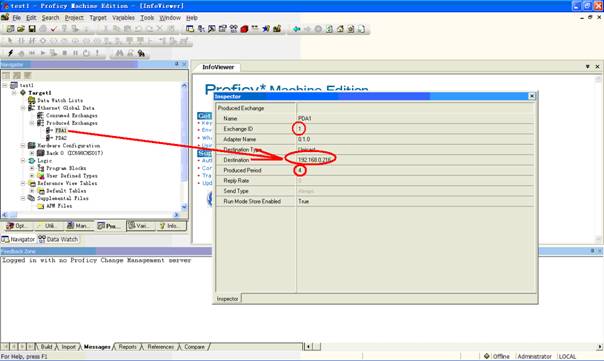Screen dimensions: 604x361
Task: Expand the Program Blocks tree node
Action: [32, 168]
